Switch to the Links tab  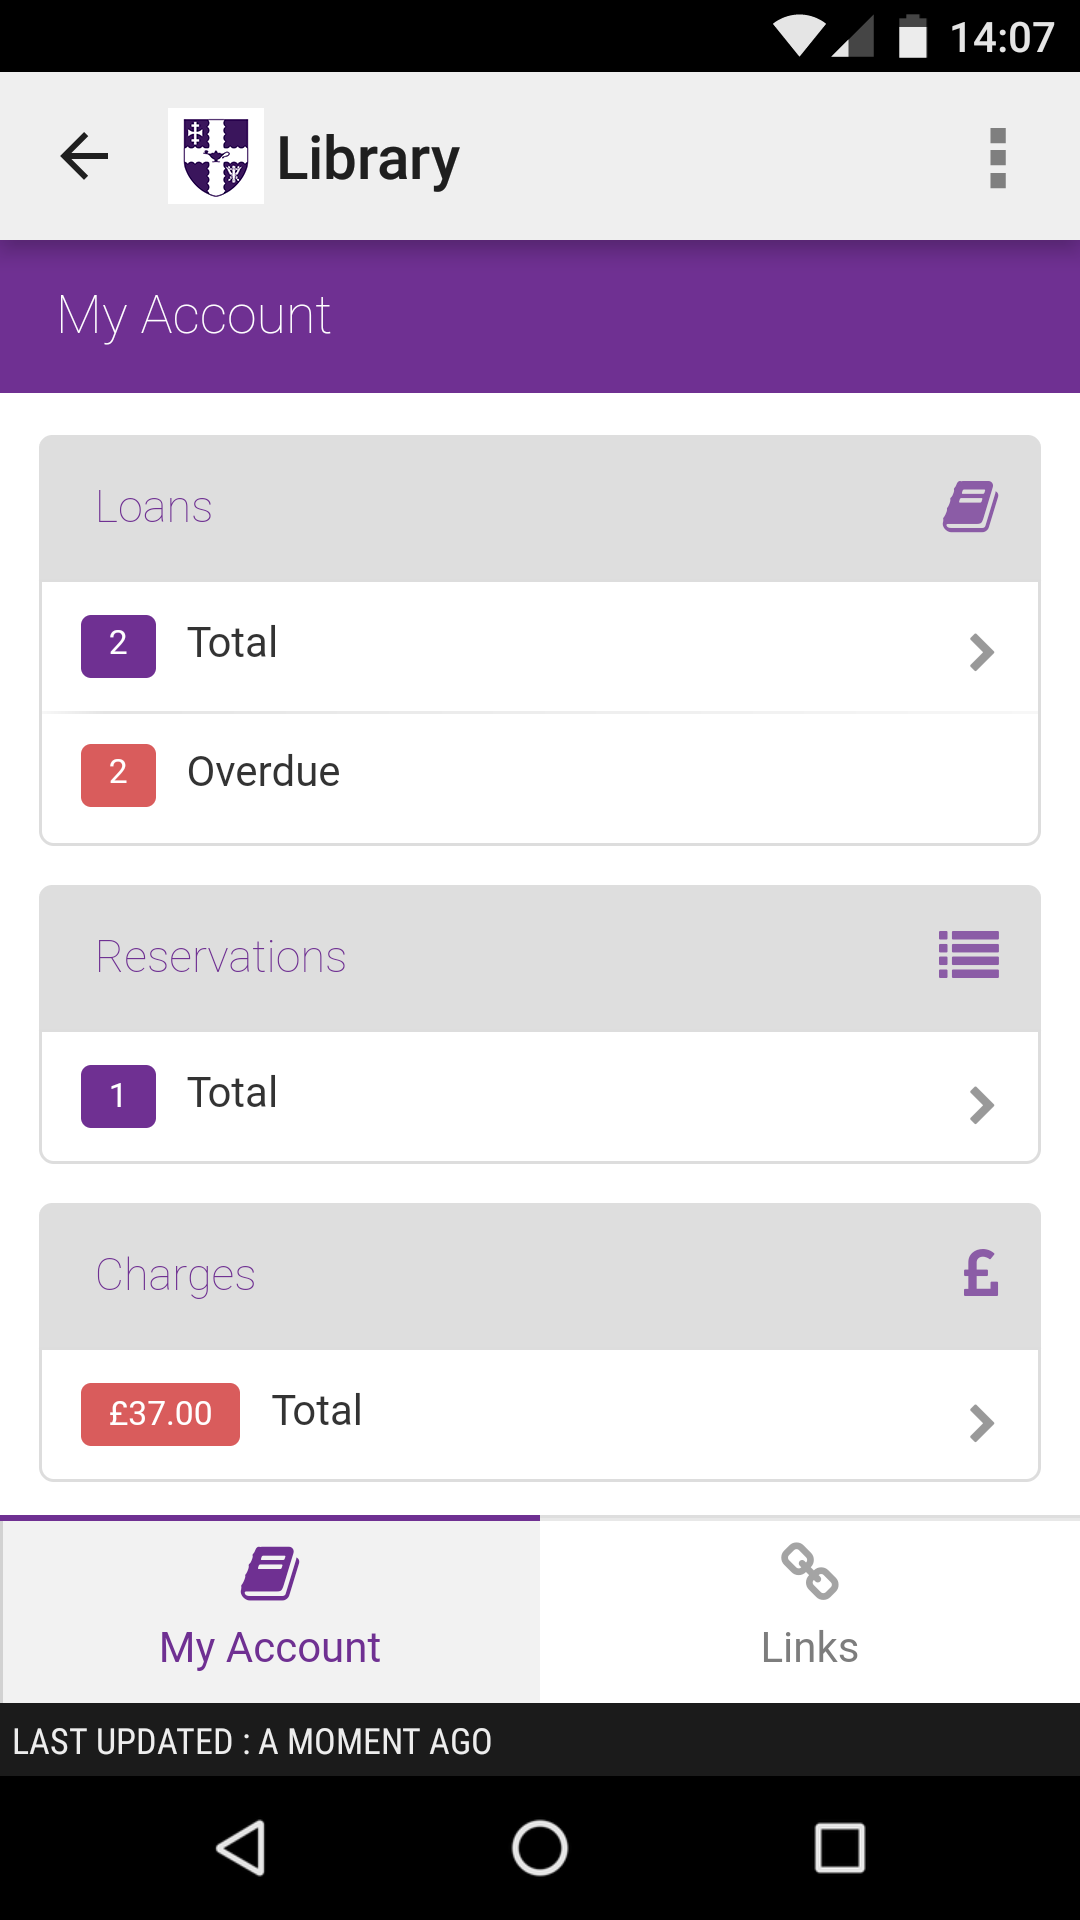point(810,1612)
